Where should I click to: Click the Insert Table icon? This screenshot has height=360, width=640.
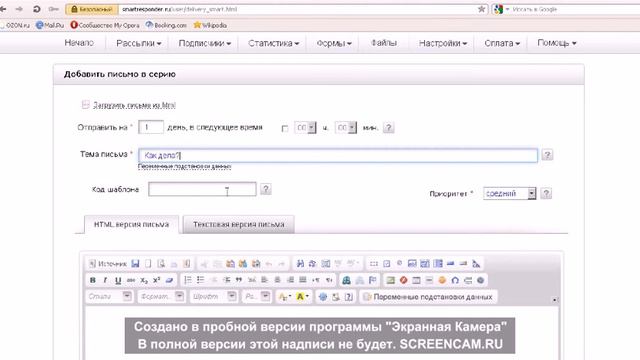(x=416, y=280)
